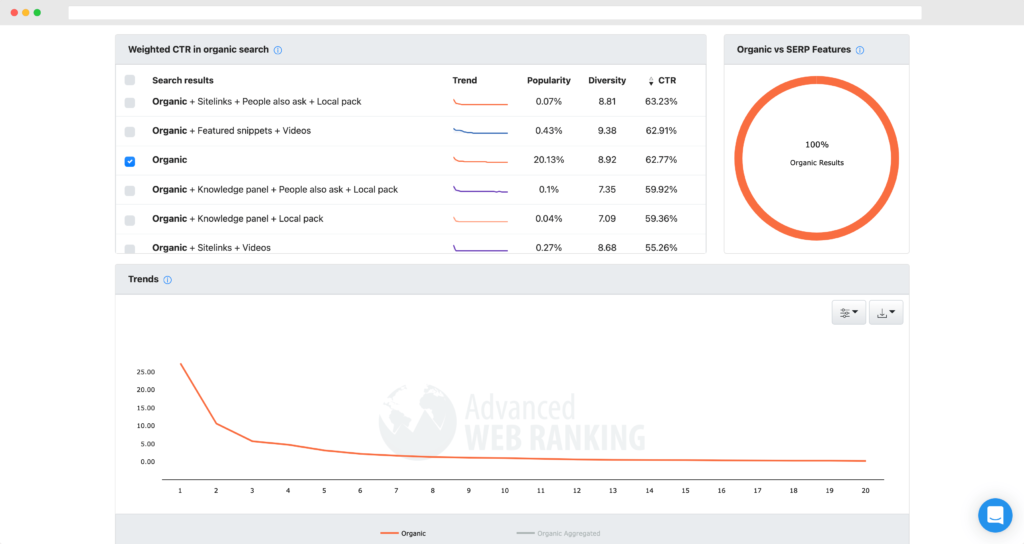1024x544 pixels.
Task: Click the 'Organic + Knowledge panel + Local pack' label
Action: pos(238,219)
